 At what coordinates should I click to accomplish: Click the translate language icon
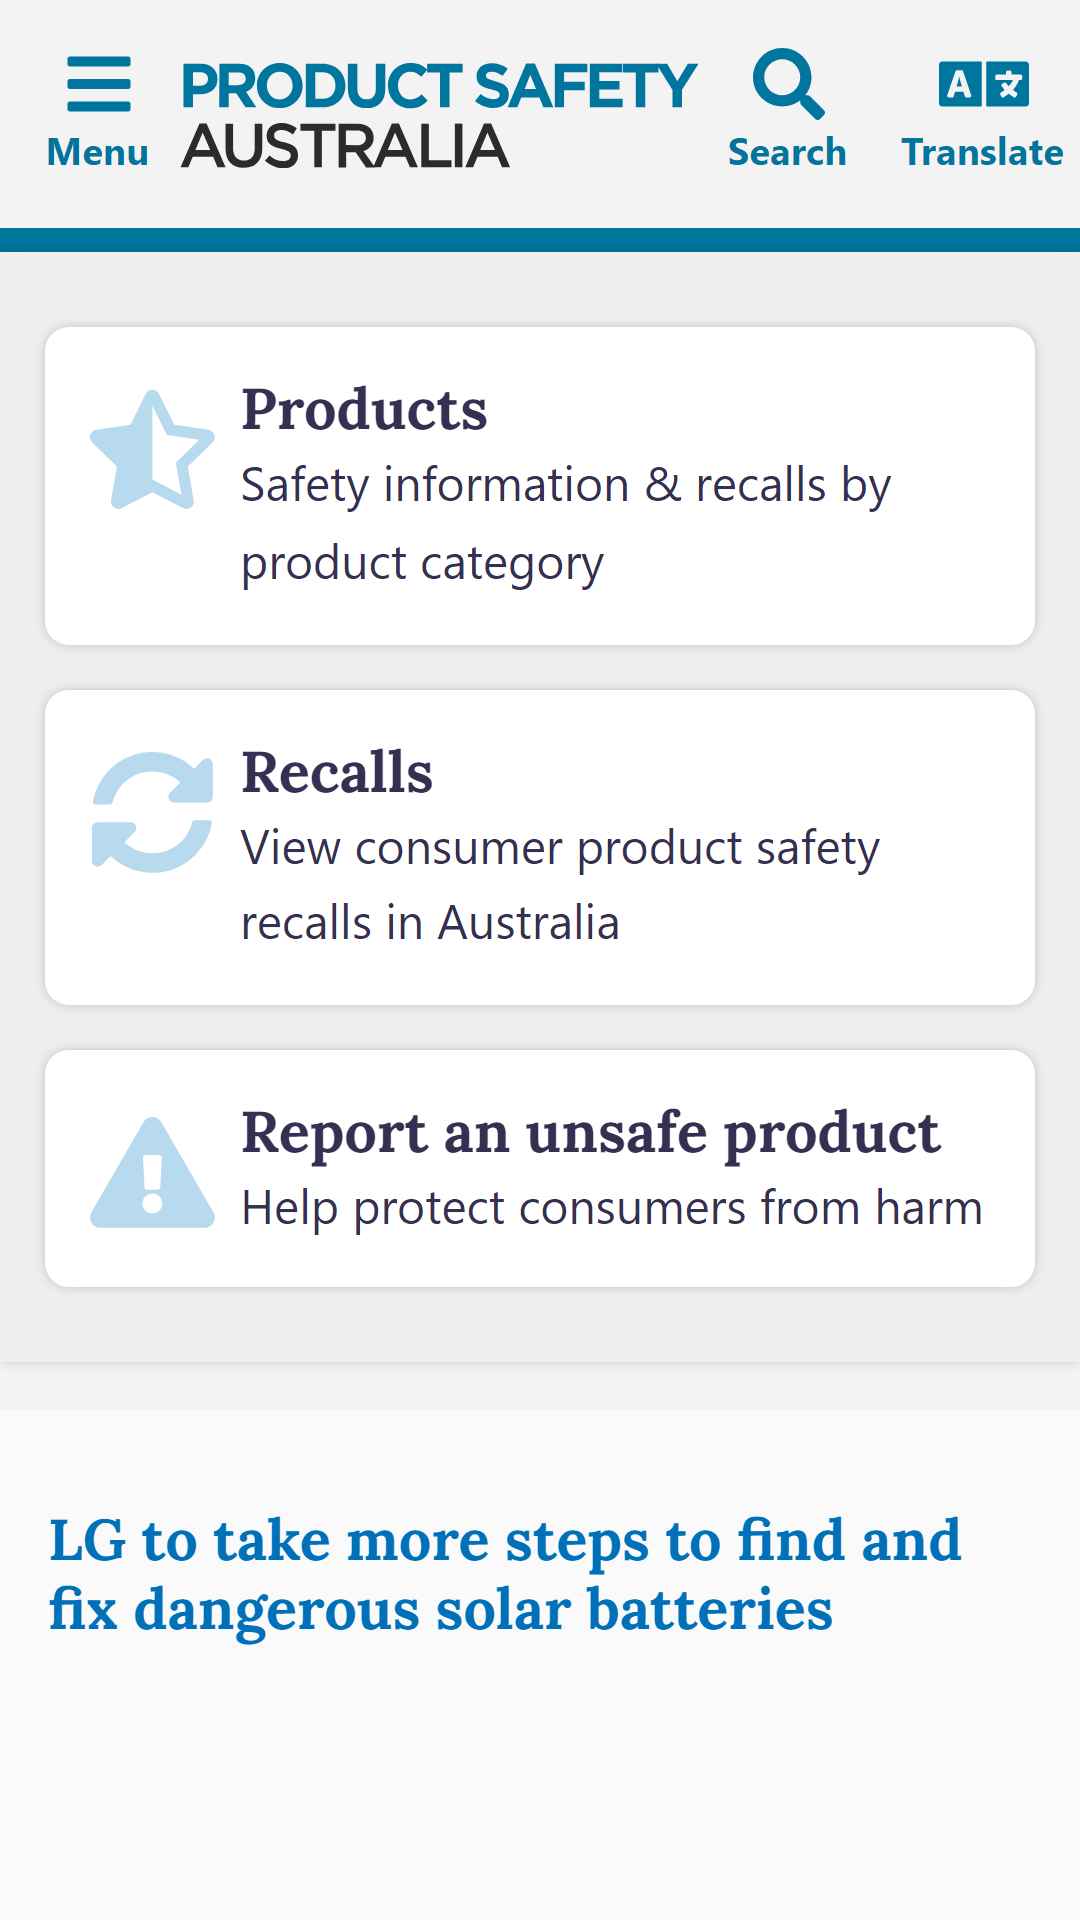click(983, 84)
